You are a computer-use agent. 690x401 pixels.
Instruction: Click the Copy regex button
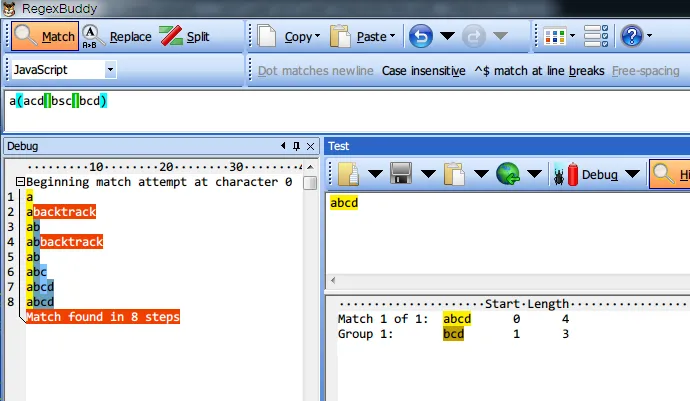(x=284, y=37)
